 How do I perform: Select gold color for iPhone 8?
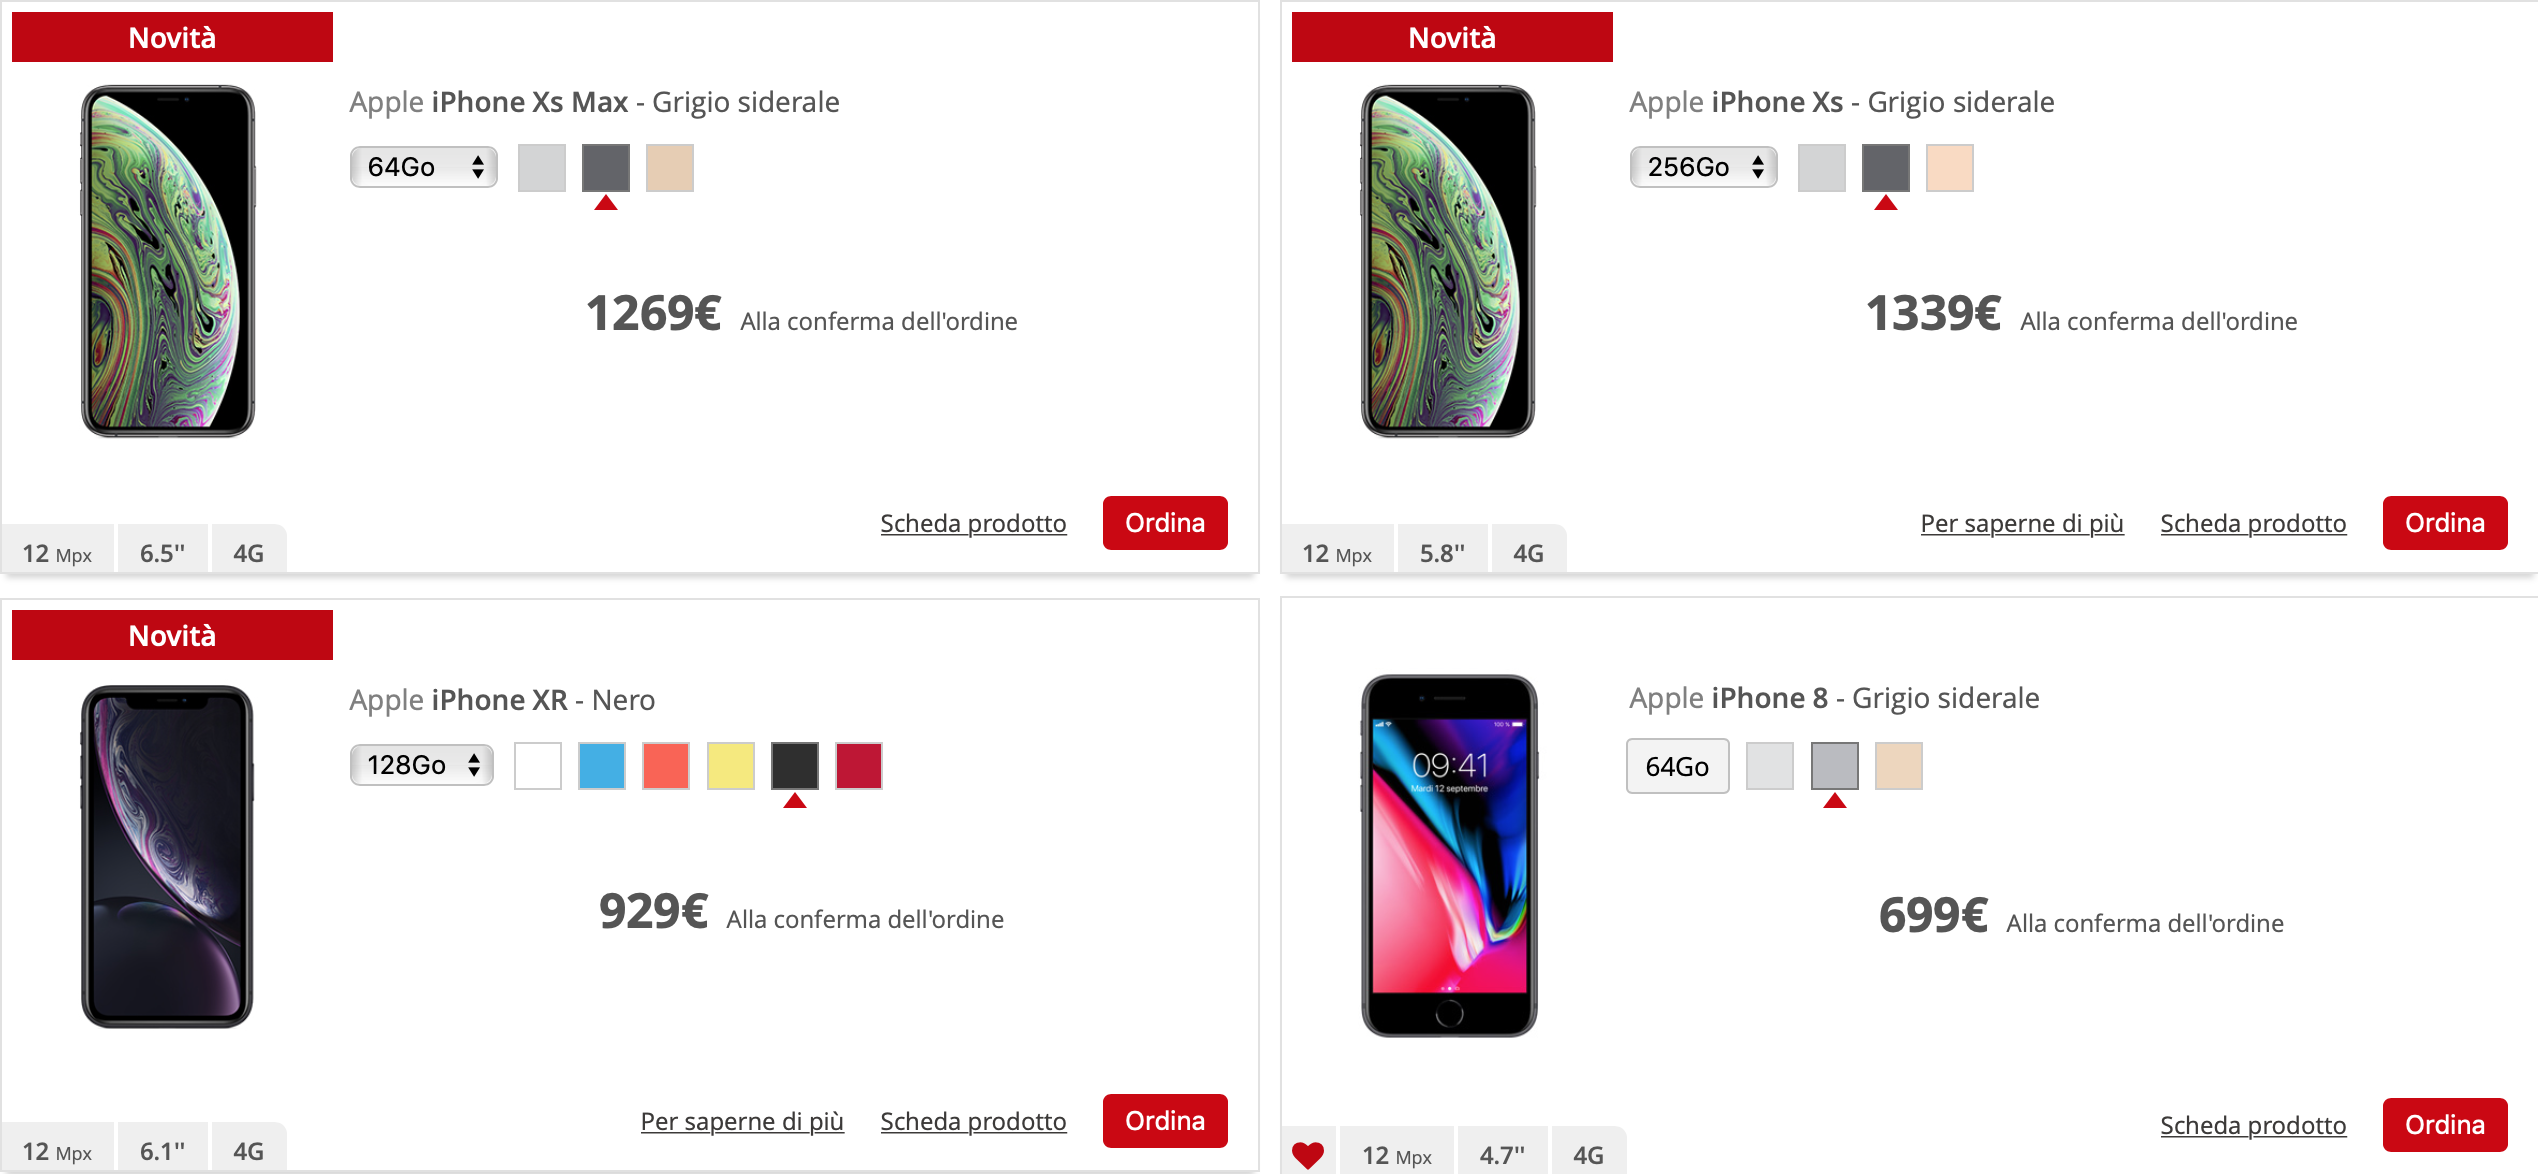click(x=1898, y=765)
